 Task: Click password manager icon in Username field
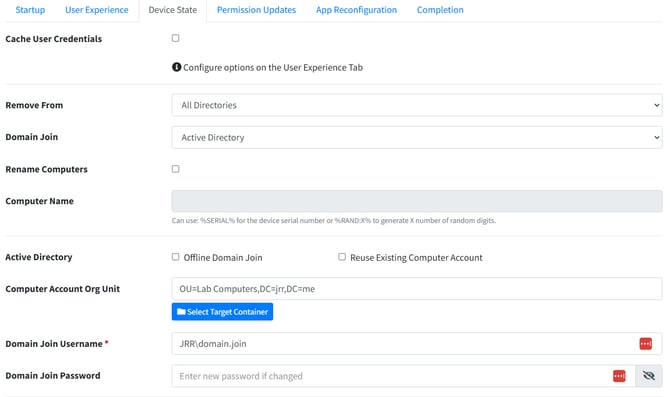pos(646,344)
